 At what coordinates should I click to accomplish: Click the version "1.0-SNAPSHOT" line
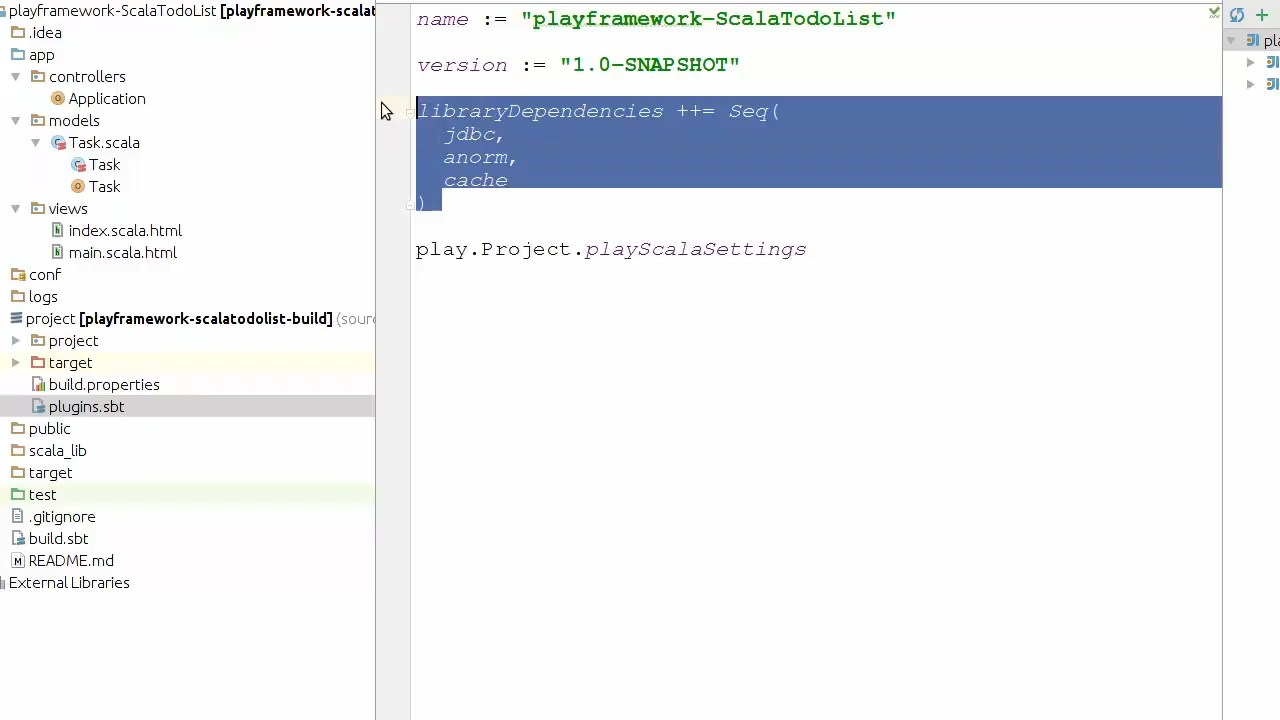(578, 65)
